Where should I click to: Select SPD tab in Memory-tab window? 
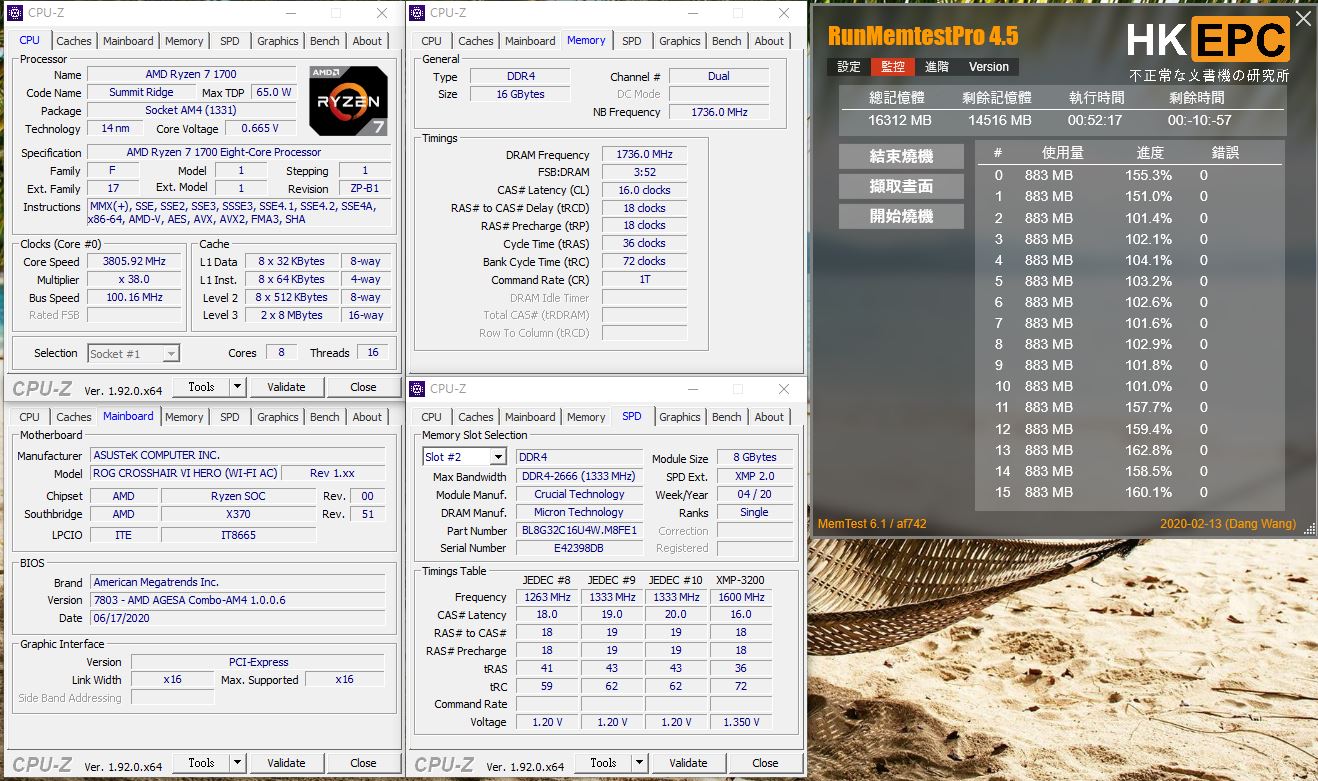(x=632, y=41)
